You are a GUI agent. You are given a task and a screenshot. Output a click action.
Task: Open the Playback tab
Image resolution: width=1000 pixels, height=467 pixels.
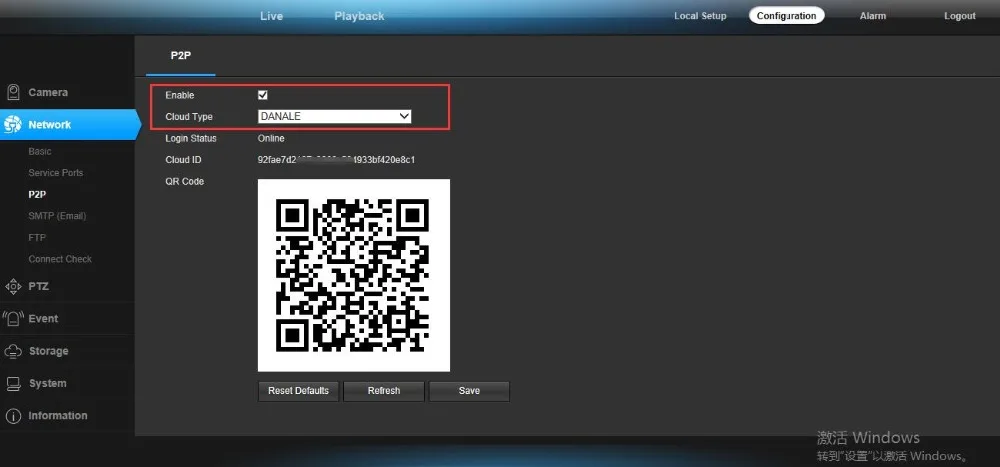point(359,16)
